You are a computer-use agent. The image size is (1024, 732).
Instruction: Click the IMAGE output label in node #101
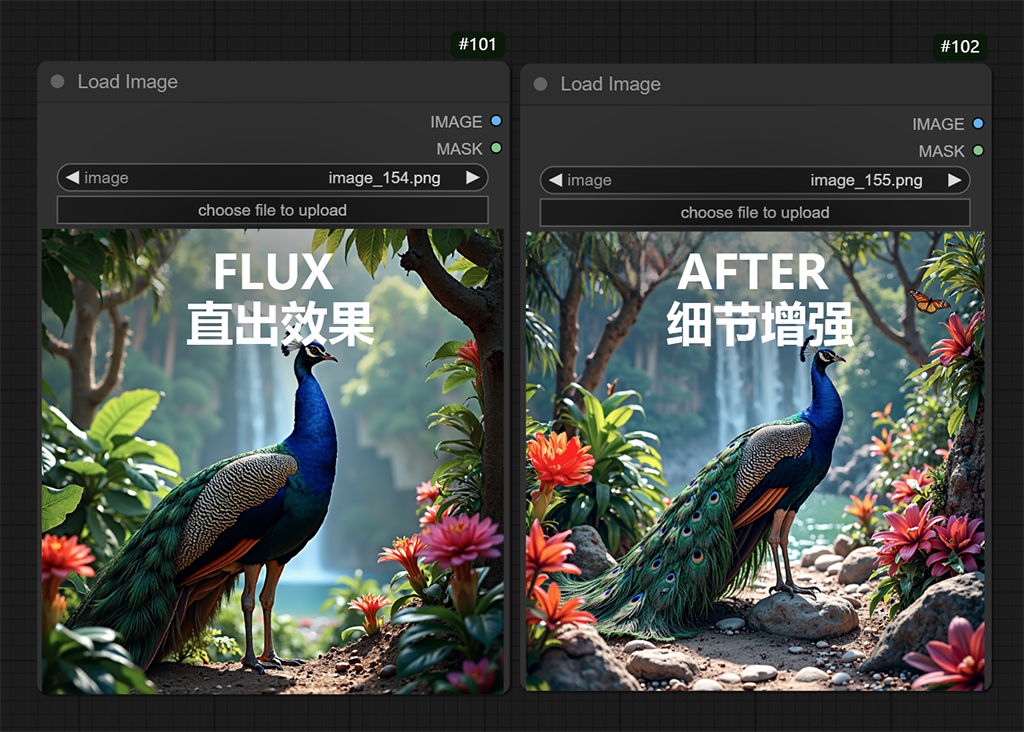click(456, 122)
